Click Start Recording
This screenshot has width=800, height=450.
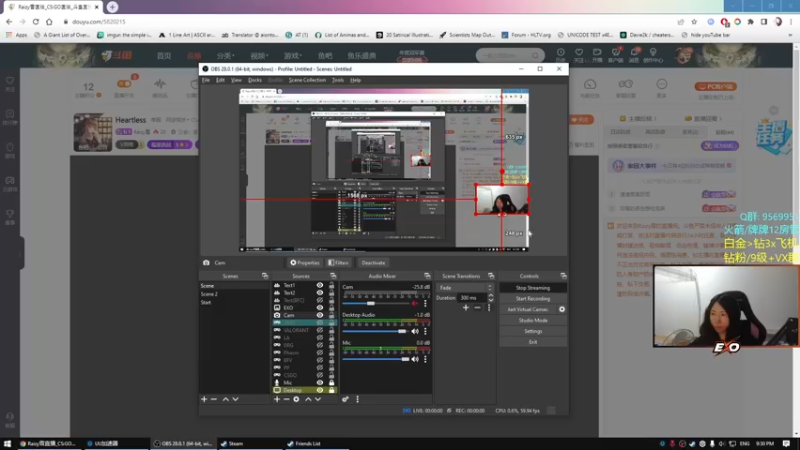click(533, 299)
